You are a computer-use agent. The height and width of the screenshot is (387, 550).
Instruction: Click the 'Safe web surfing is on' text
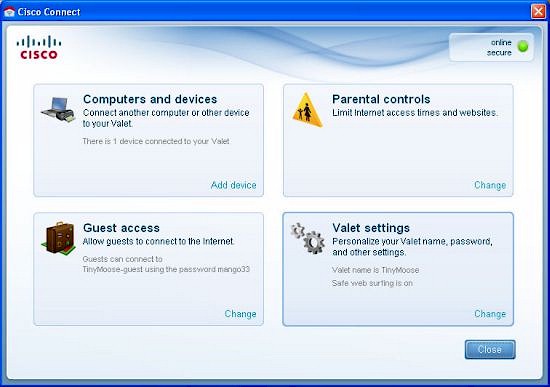point(372,283)
